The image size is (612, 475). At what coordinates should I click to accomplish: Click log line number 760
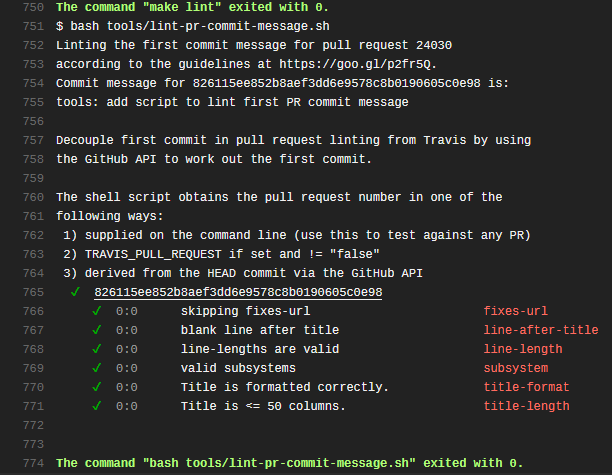tap(32, 197)
